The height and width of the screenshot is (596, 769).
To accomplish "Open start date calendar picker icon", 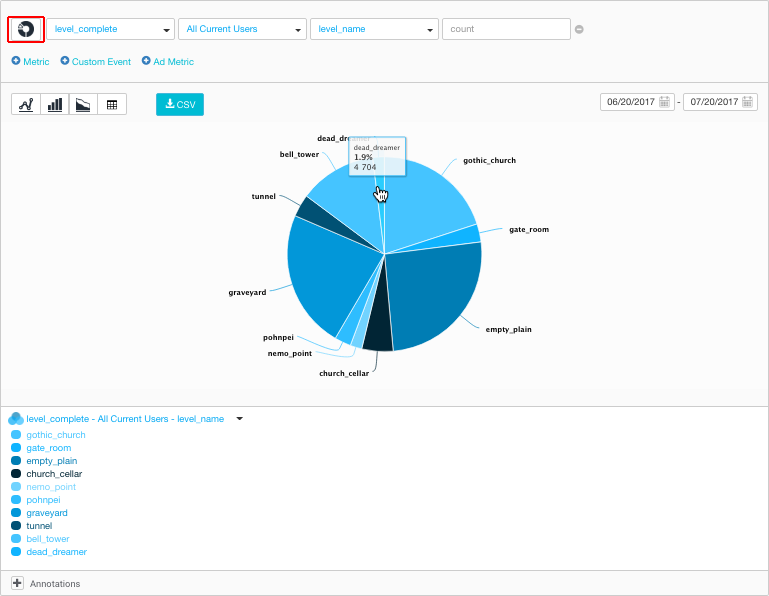I will 664,102.
